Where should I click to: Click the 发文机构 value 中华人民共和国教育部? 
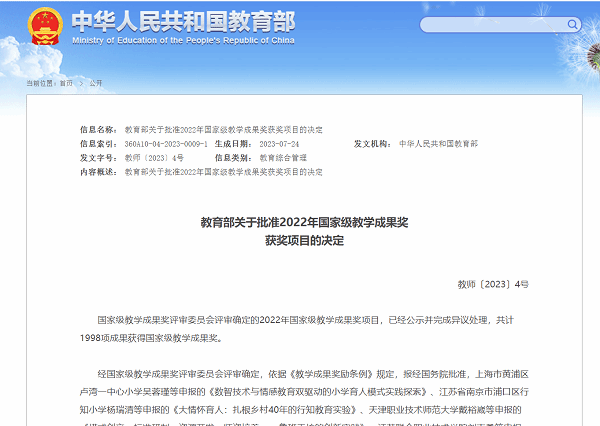point(438,144)
